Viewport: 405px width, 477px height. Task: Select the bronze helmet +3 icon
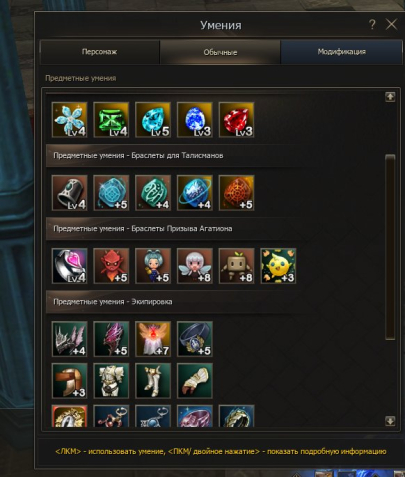point(70,381)
